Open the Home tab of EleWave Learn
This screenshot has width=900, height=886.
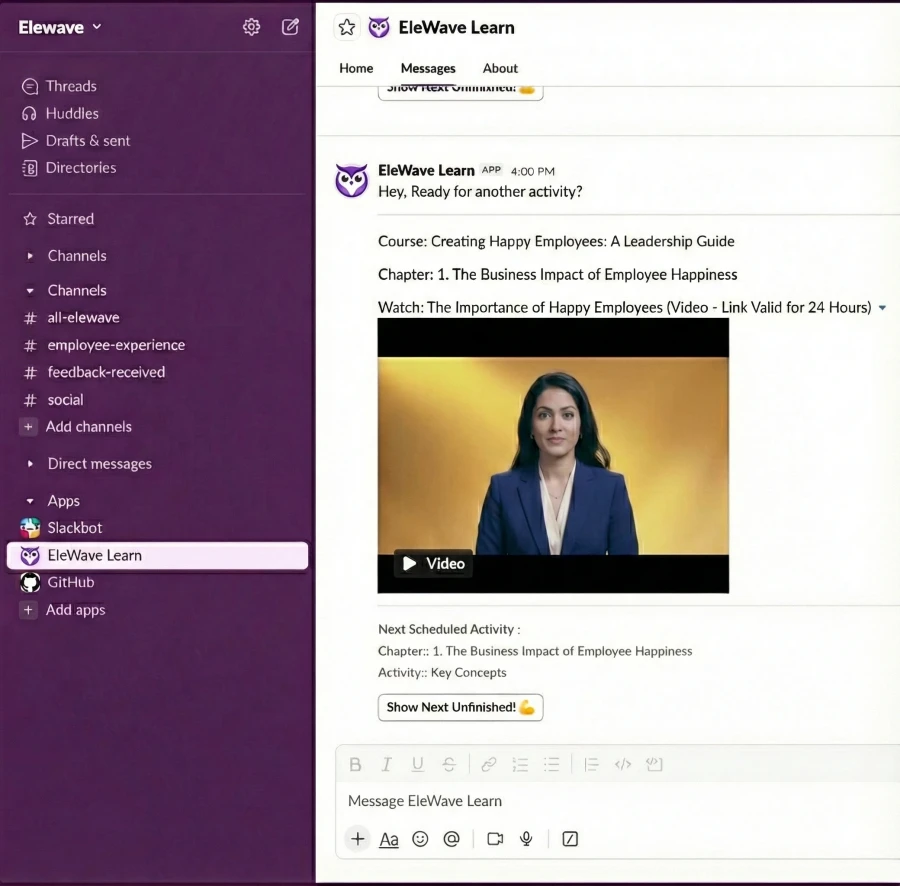[356, 68]
